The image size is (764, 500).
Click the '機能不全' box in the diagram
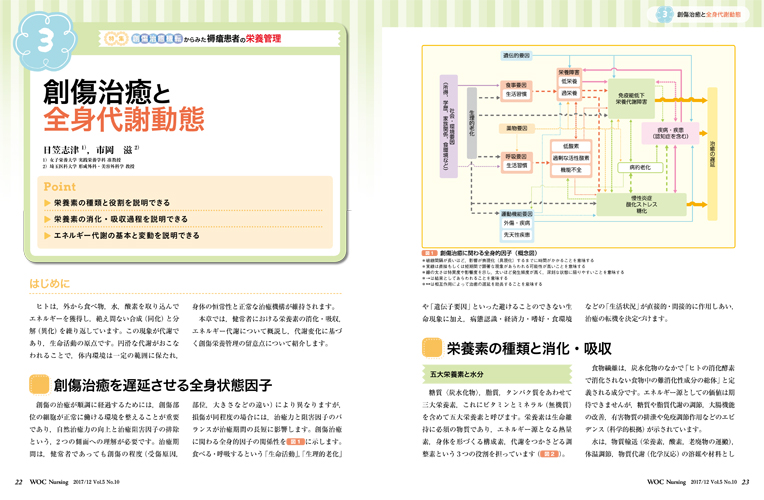(571, 170)
